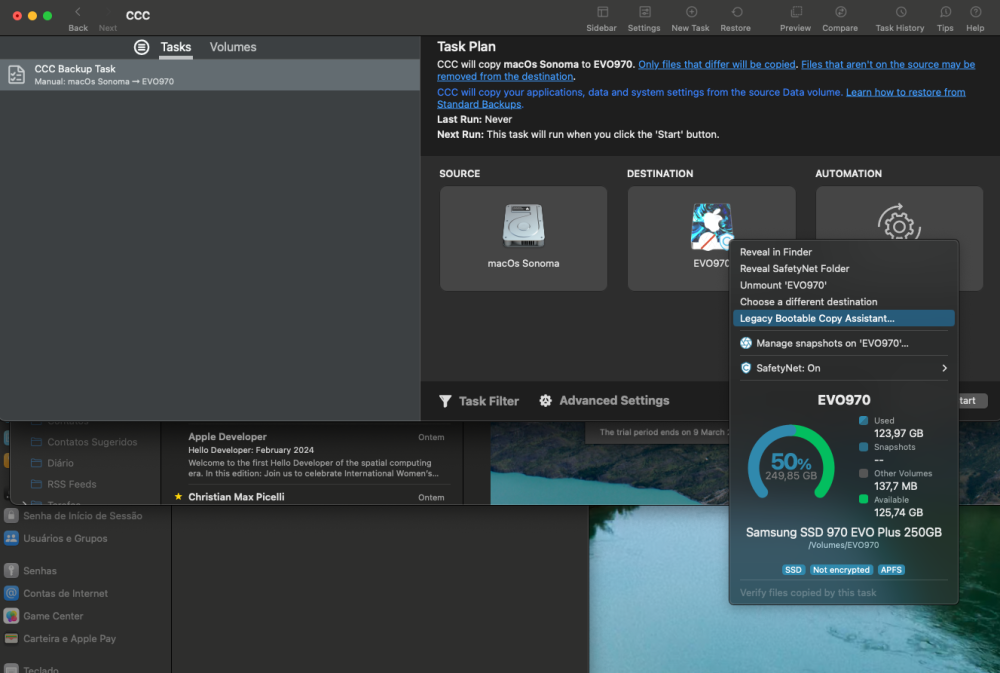Open Apple Developer email in Mail window
The image size is (1000, 673).
(x=316, y=455)
